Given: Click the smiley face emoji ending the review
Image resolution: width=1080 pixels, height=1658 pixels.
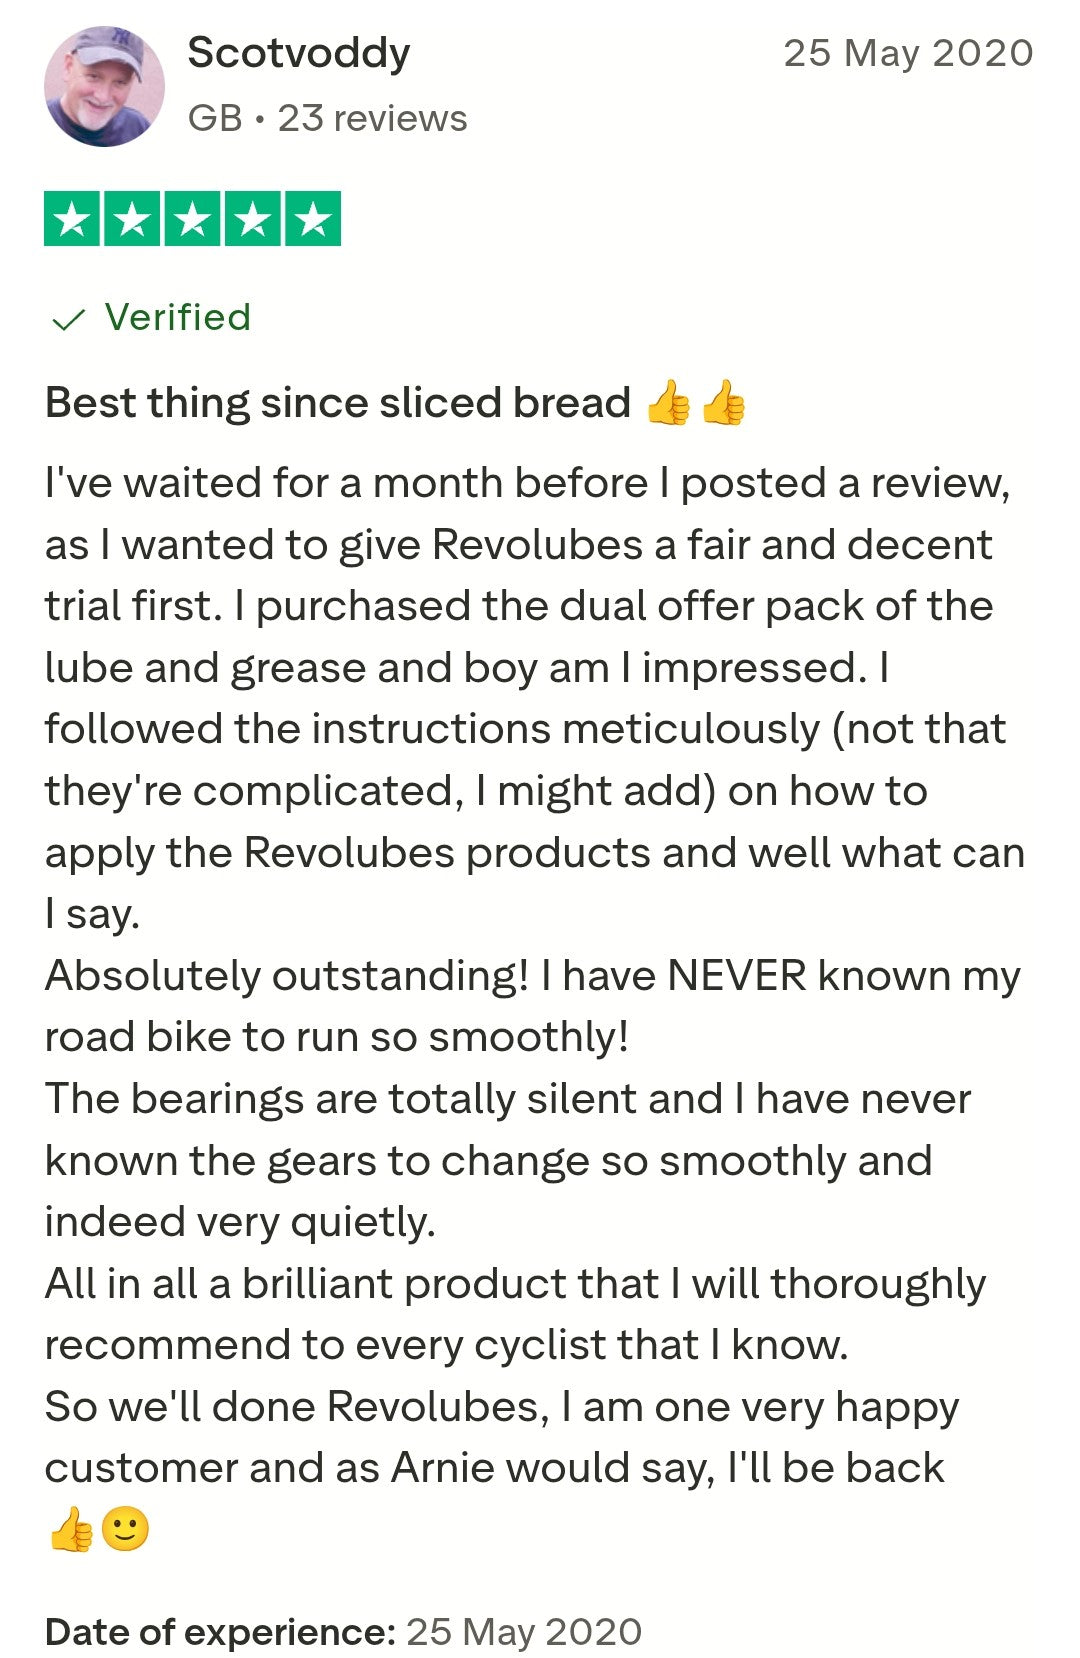Looking at the screenshot, I should 126,1530.
